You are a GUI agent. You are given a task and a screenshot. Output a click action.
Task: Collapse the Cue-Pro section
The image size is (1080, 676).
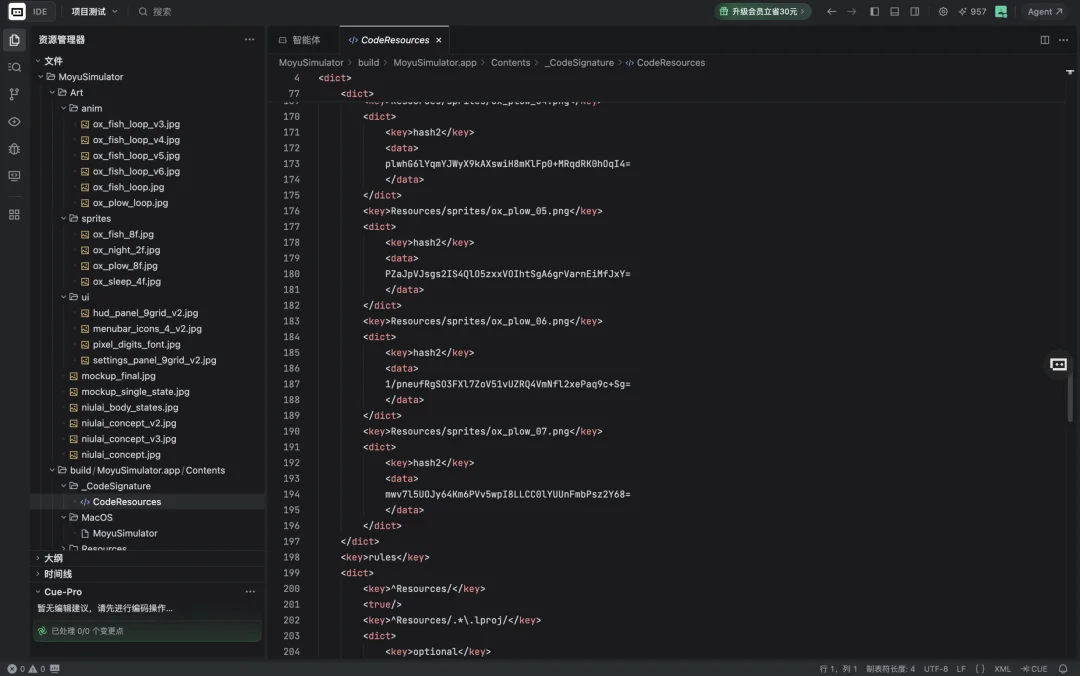point(38,592)
